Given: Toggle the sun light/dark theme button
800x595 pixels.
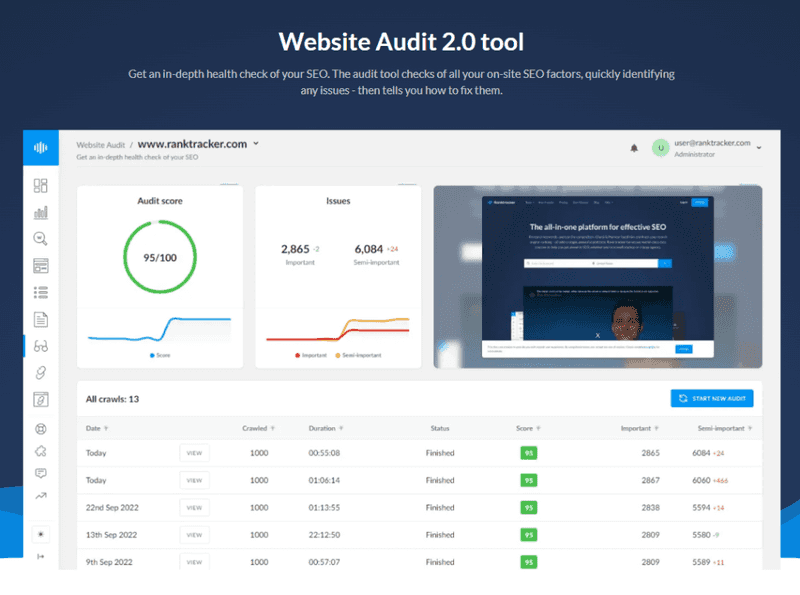Looking at the screenshot, I should click(41, 534).
